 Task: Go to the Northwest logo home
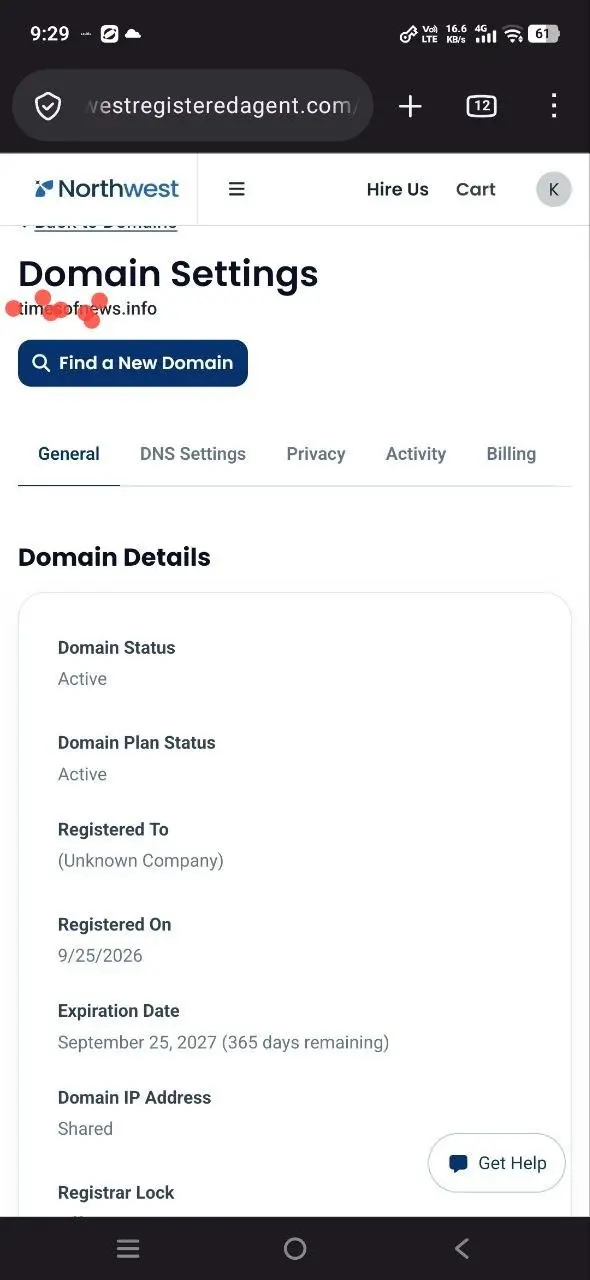point(106,189)
